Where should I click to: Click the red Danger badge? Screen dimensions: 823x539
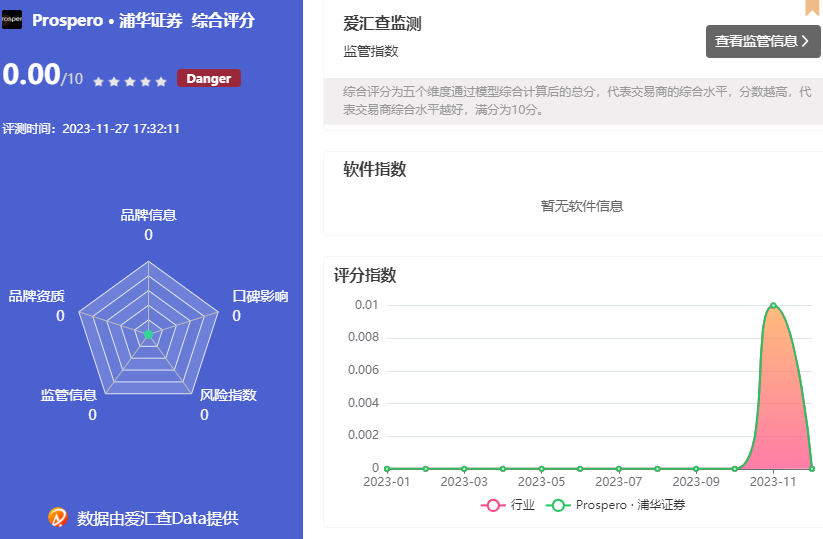pos(209,79)
